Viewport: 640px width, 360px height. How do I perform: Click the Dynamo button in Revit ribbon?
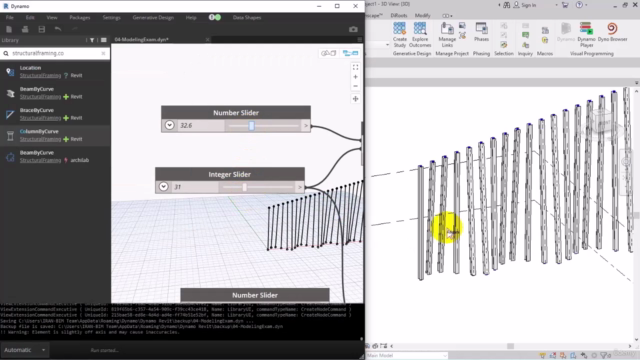(566, 32)
